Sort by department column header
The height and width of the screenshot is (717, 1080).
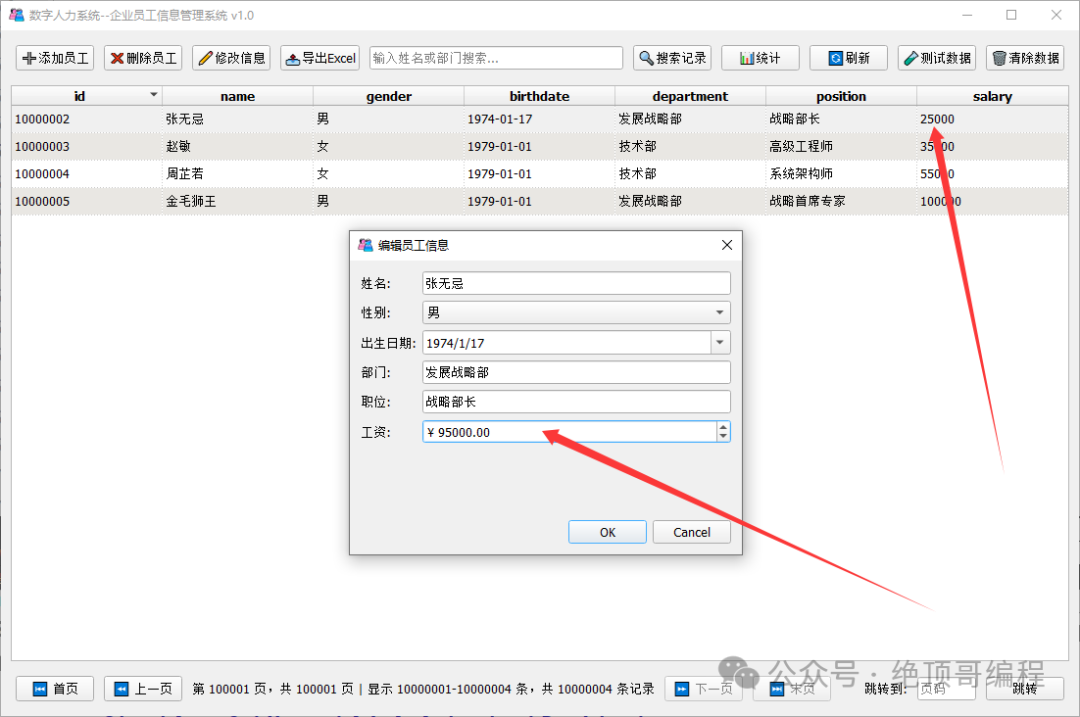[690, 96]
